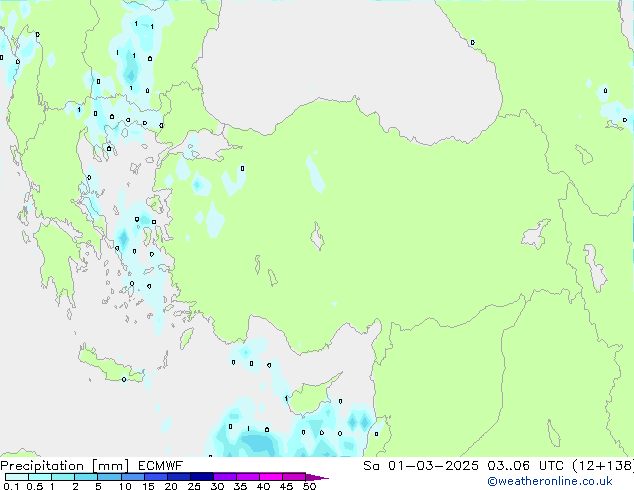Viewport: 634px width, 490px height.
Task: Pick the 0.5–1 mm legend swatch
Action: (x=40, y=477)
